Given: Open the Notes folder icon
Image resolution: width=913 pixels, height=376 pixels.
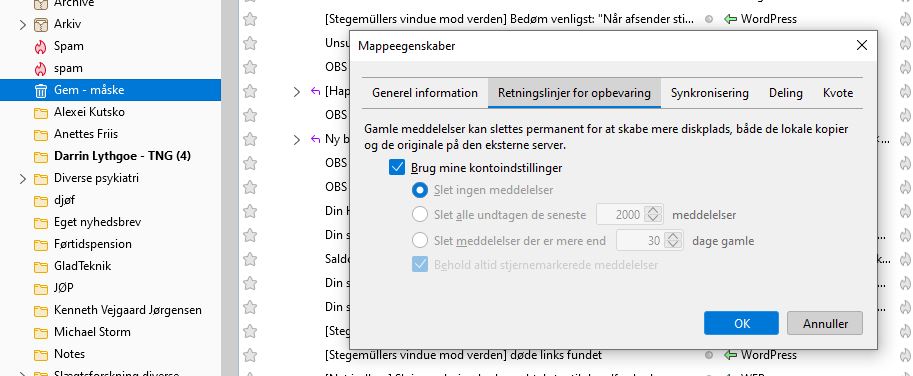Looking at the screenshot, I should point(40,354).
